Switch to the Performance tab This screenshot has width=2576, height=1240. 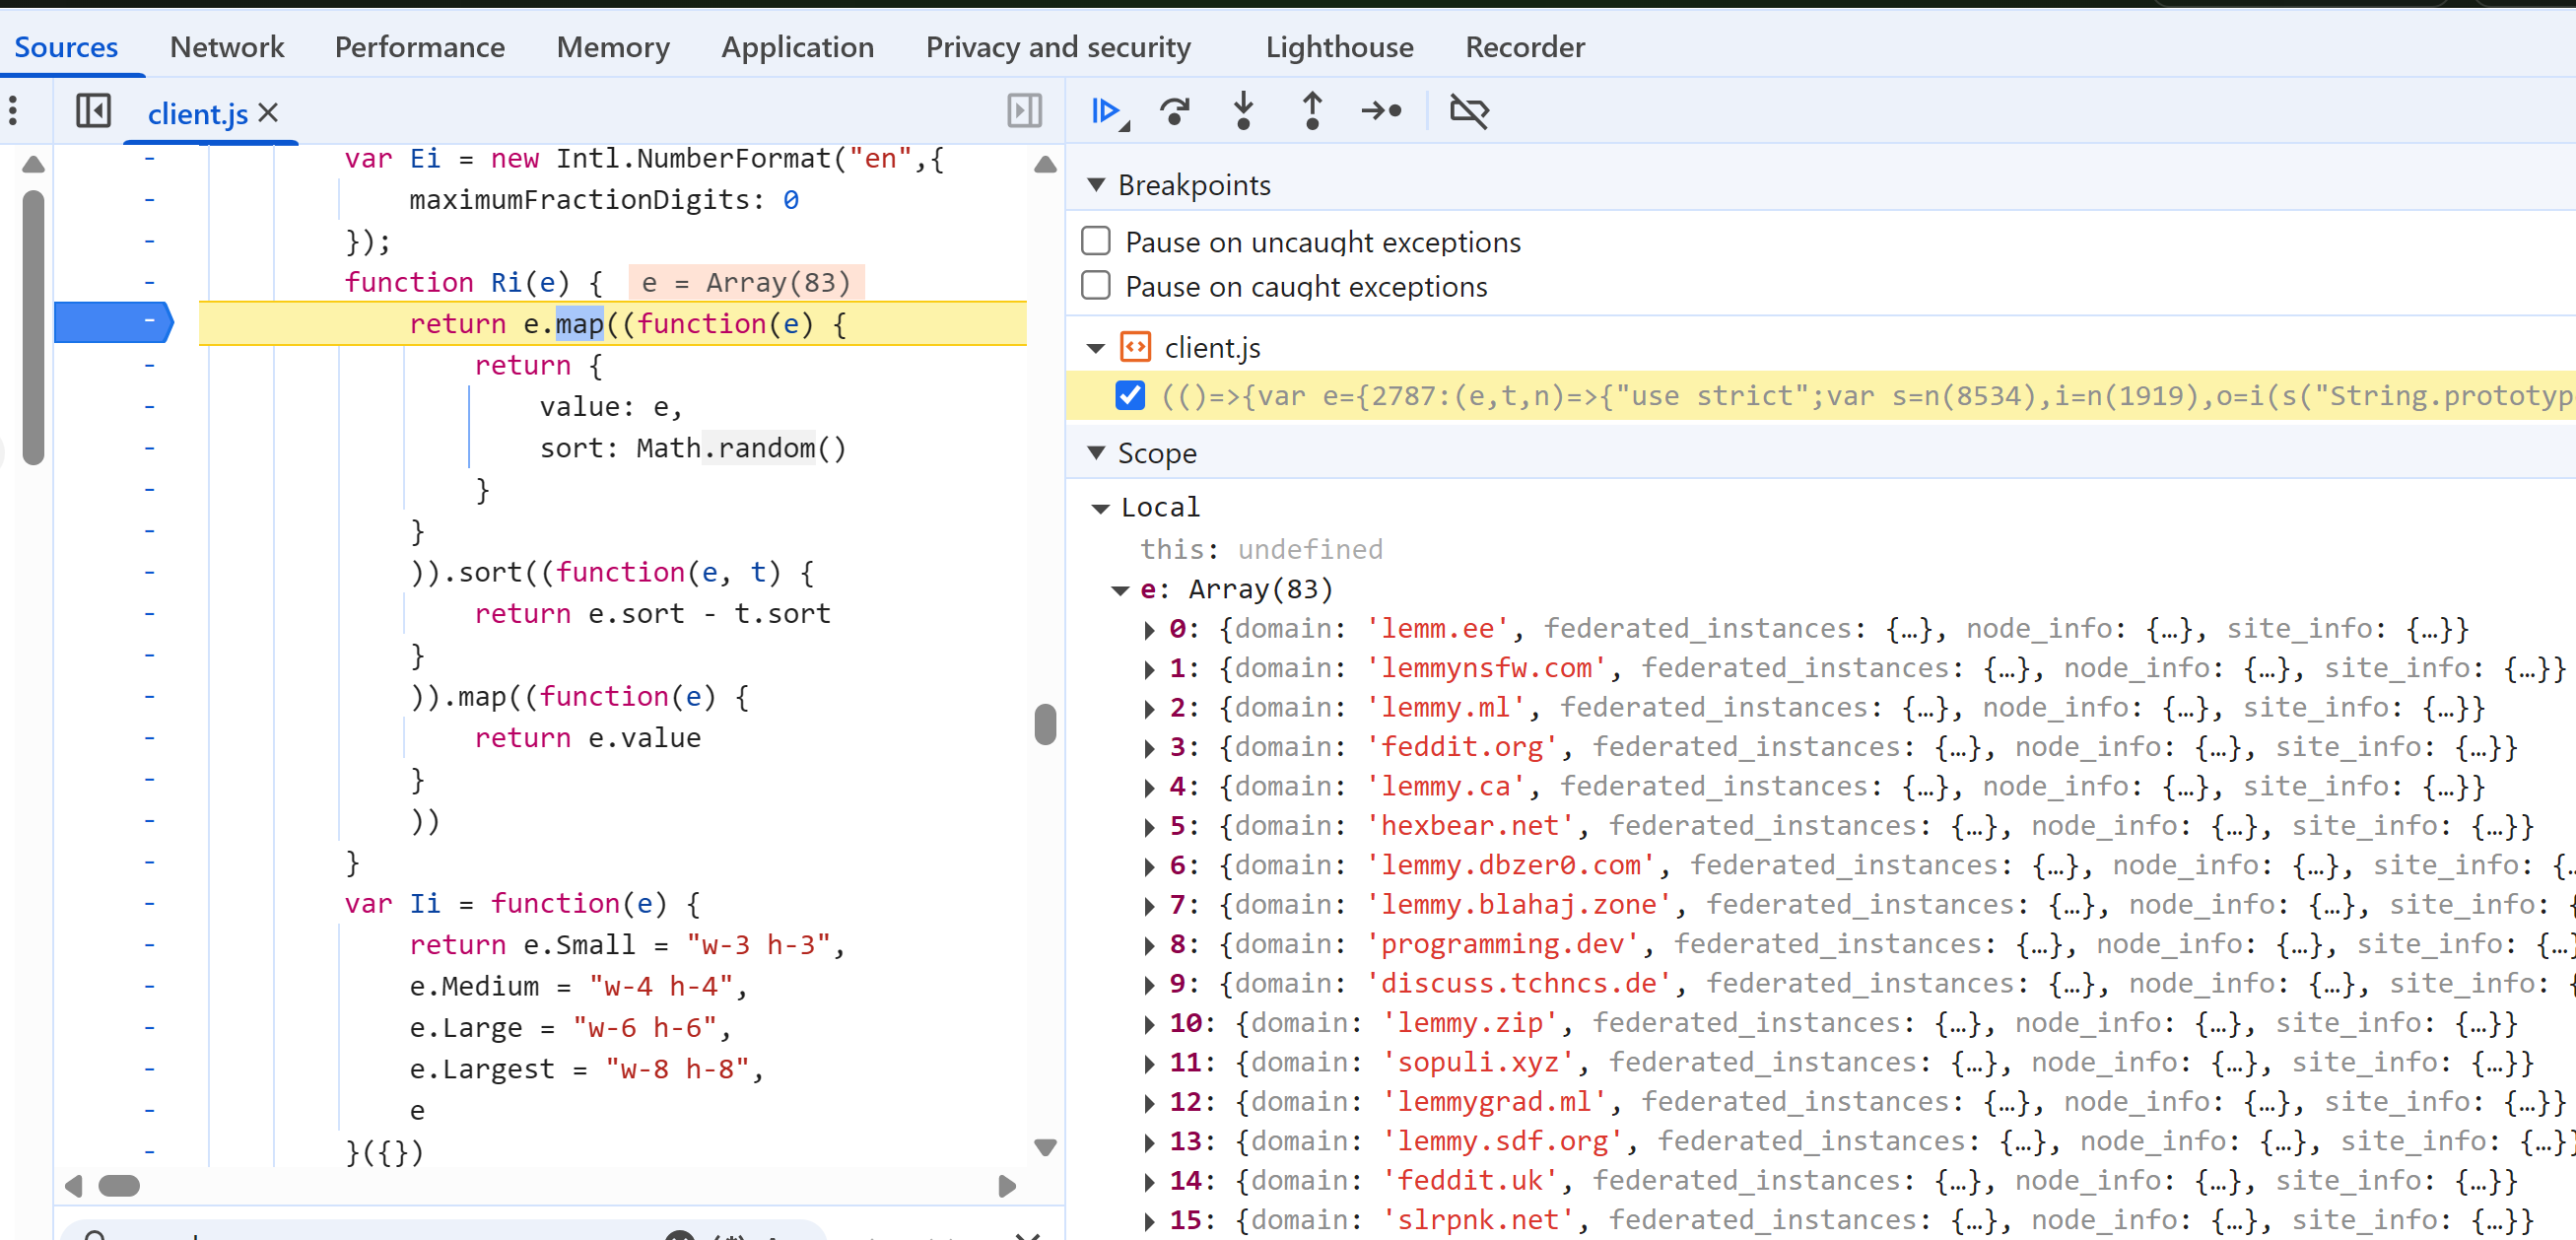point(419,46)
